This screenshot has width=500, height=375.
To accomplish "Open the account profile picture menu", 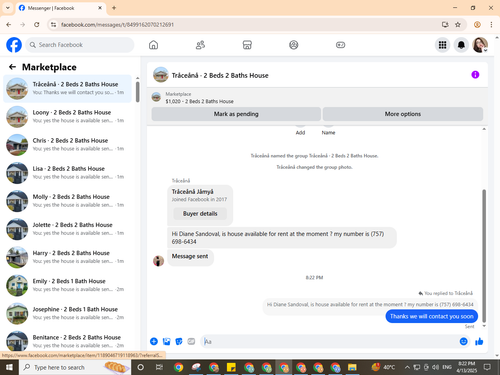I will (x=480, y=45).
